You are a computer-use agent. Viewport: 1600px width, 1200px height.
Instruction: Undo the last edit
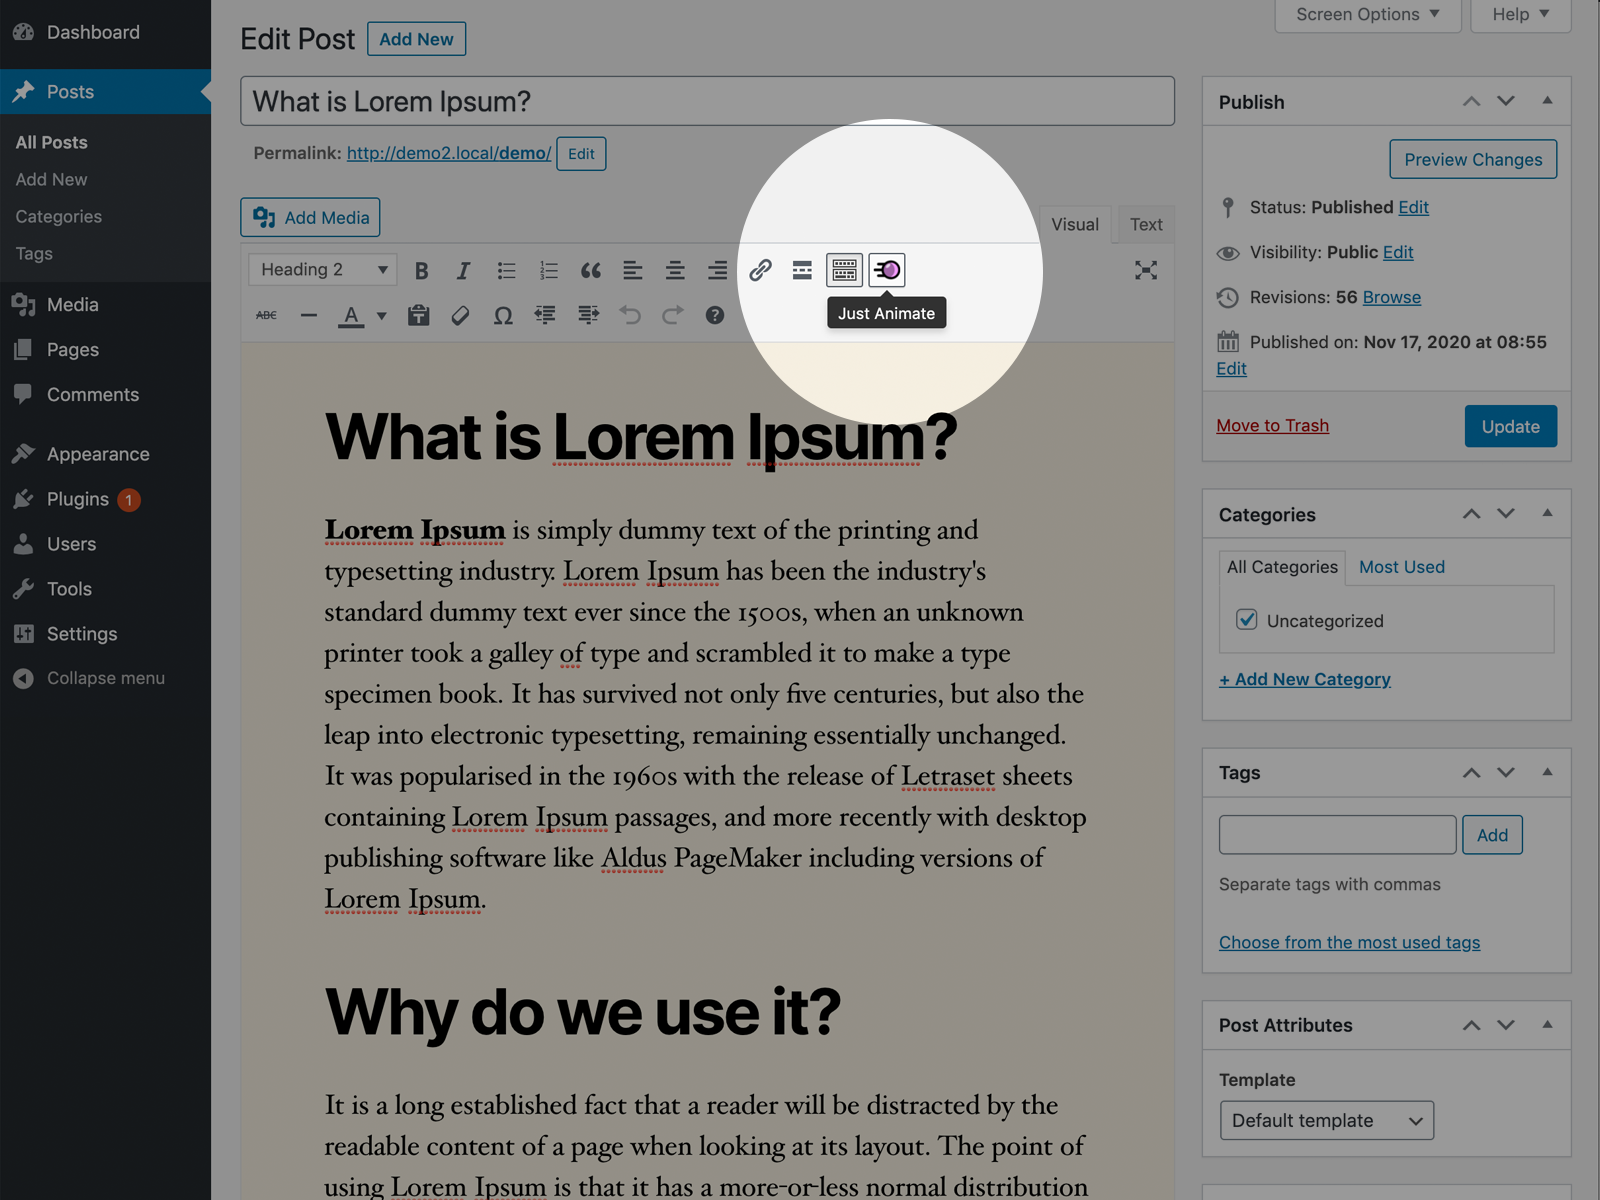(630, 315)
